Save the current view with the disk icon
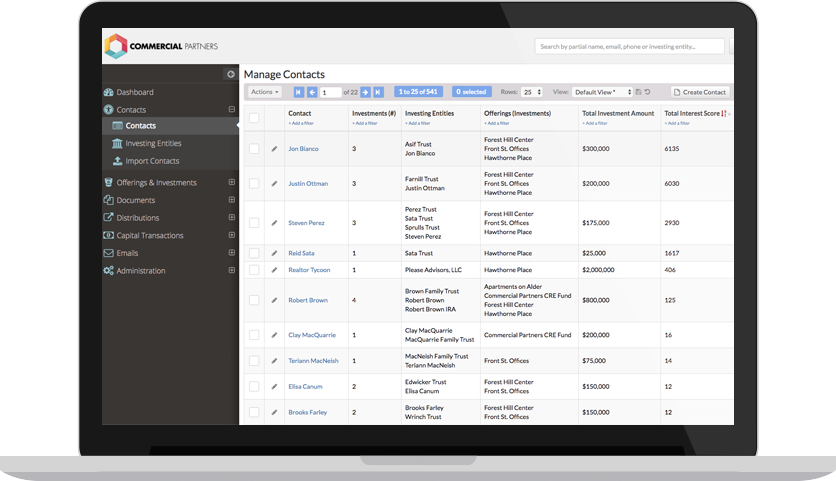This screenshot has height=481, width=836. coord(639,92)
